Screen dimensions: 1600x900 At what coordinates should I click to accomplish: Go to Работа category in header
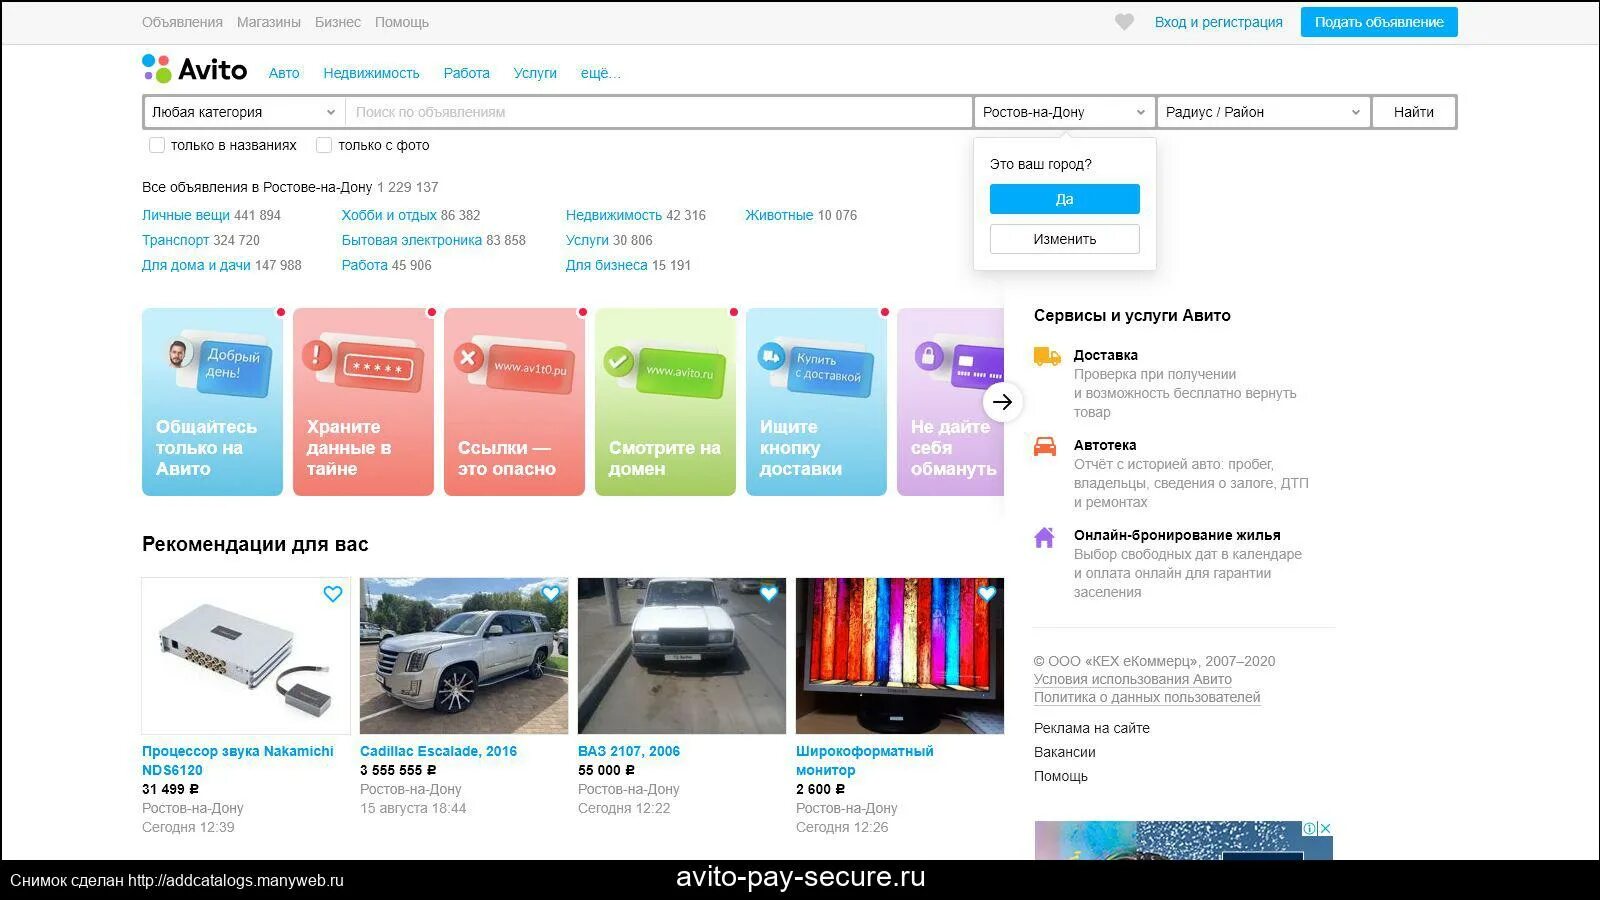(467, 73)
